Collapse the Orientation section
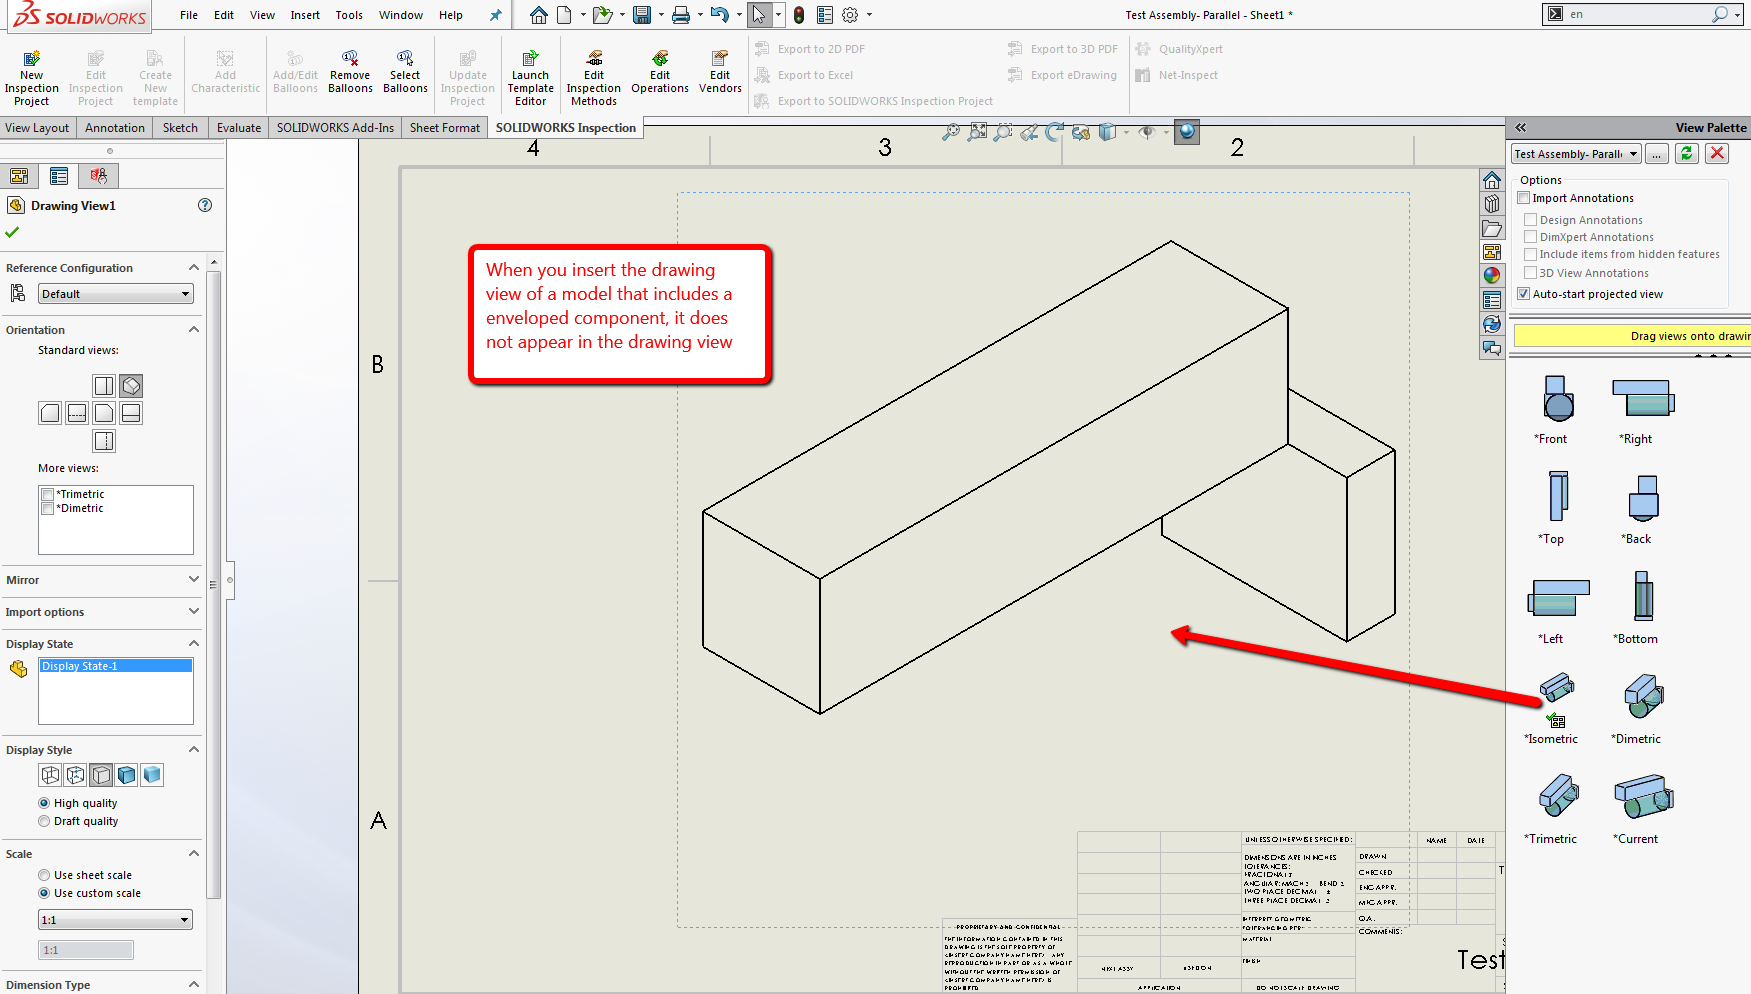This screenshot has width=1751, height=994. tap(194, 330)
